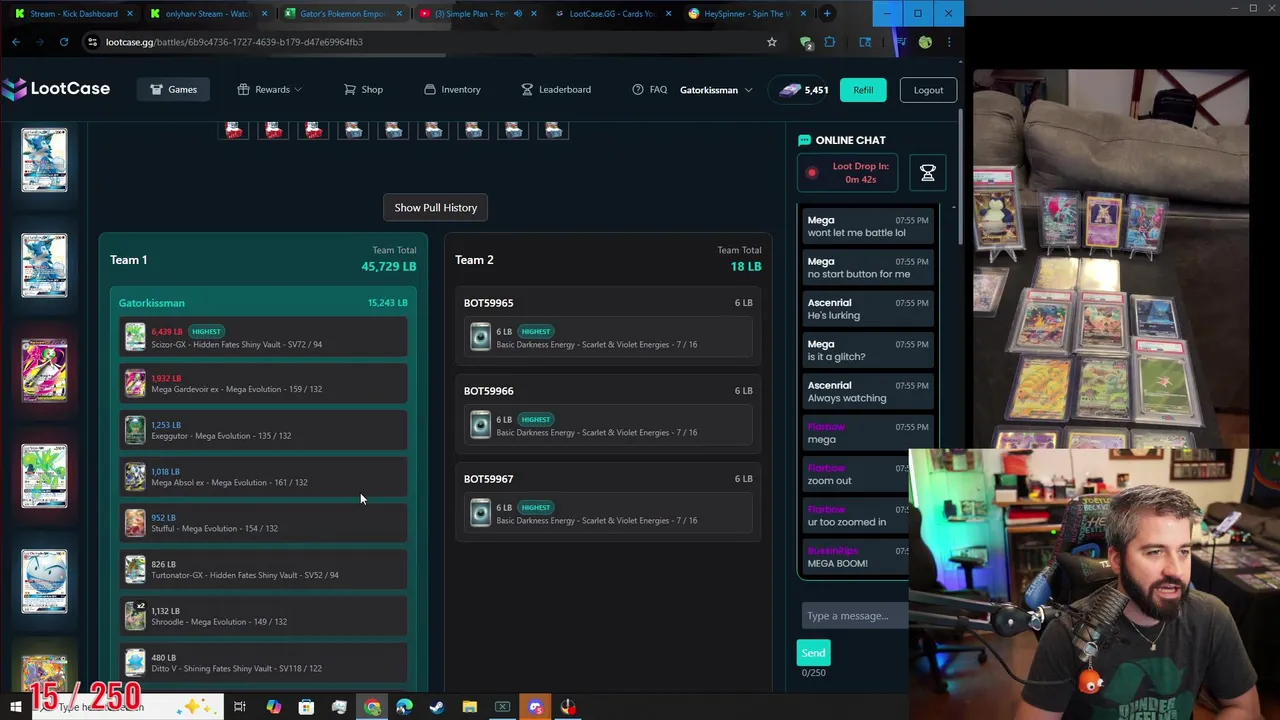Open the Leaderboard page
The height and width of the screenshot is (720, 1280).
click(556, 89)
